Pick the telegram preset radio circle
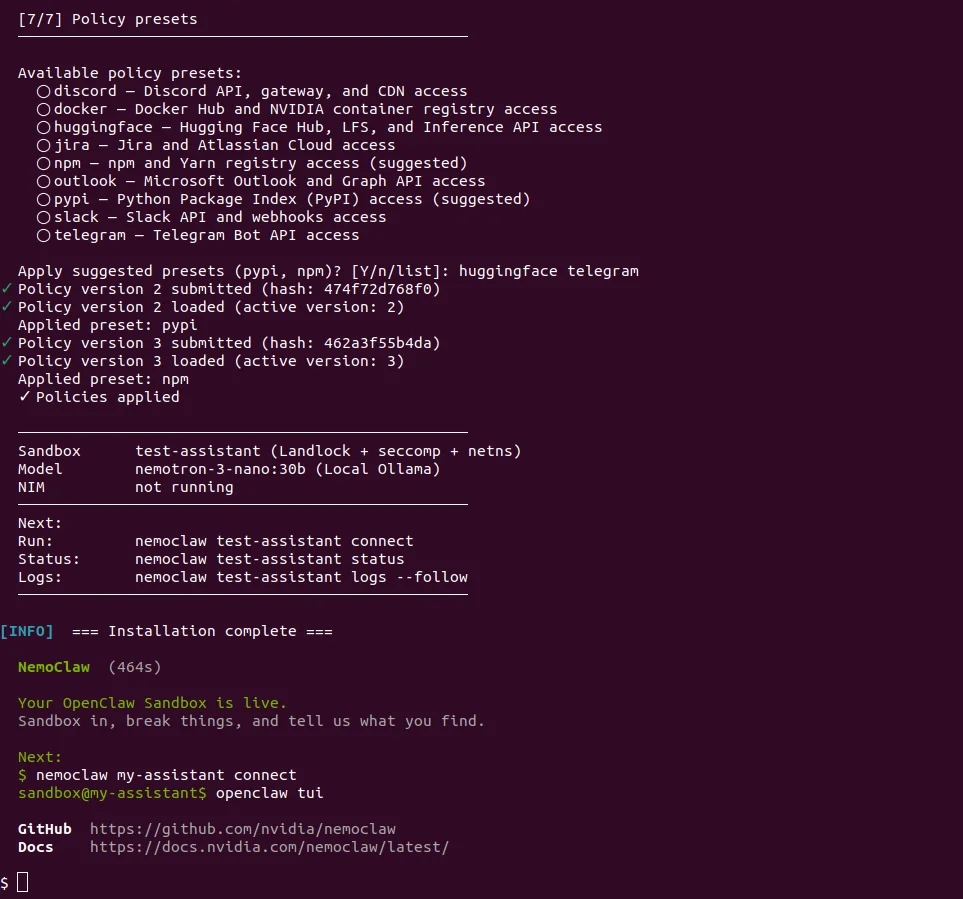 tap(44, 235)
